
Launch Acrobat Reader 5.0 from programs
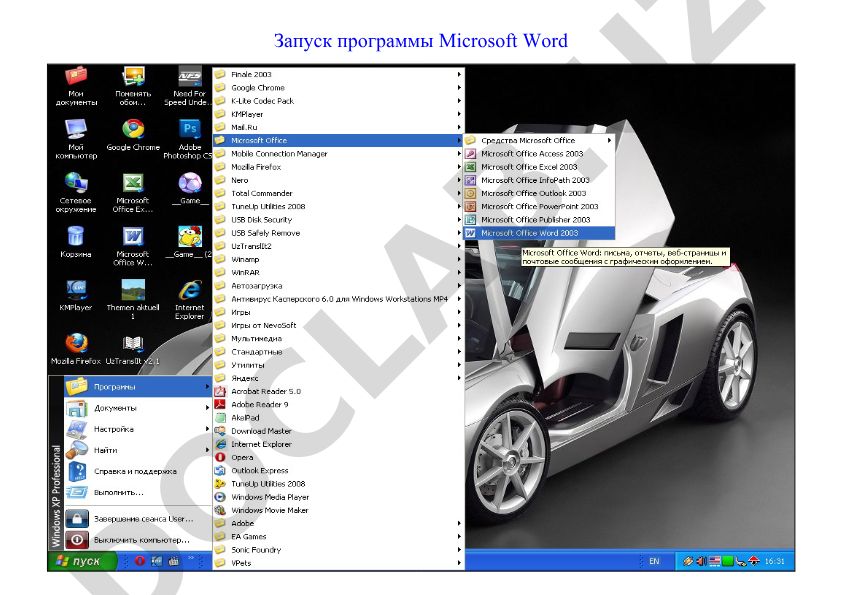click(338, 392)
